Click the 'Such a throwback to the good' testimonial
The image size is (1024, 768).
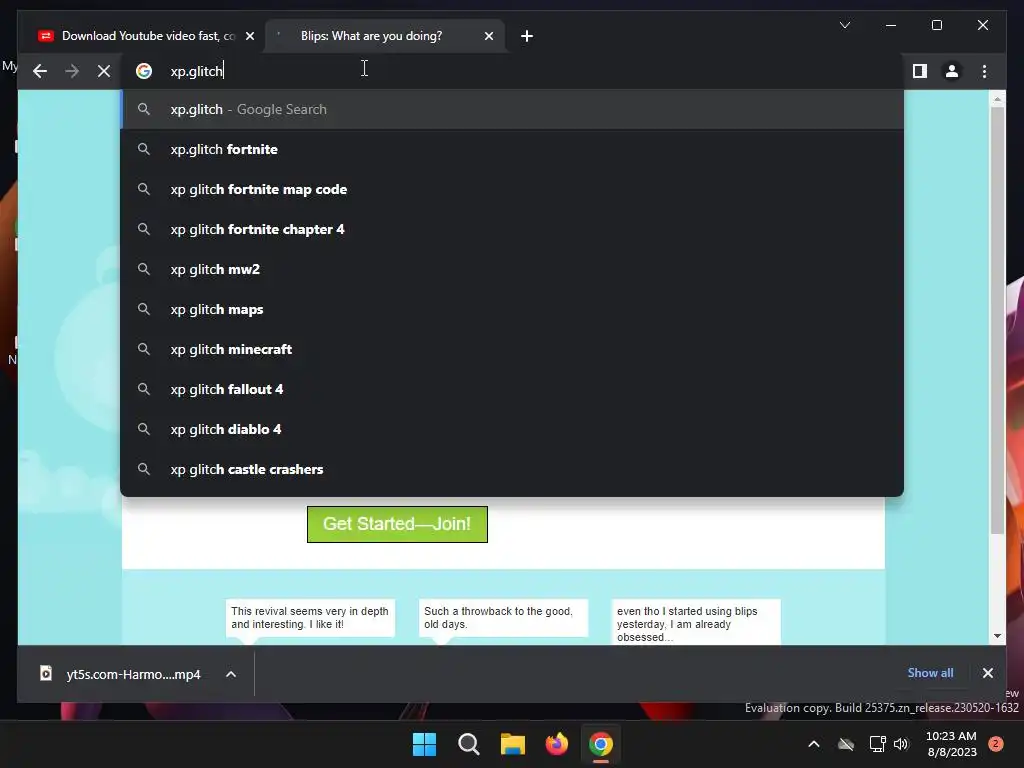503,618
